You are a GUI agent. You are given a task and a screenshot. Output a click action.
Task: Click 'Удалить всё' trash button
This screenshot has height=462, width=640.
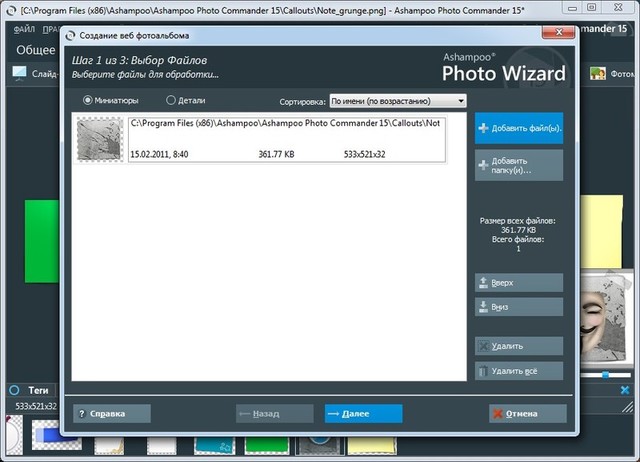pyautogui.click(x=519, y=371)
